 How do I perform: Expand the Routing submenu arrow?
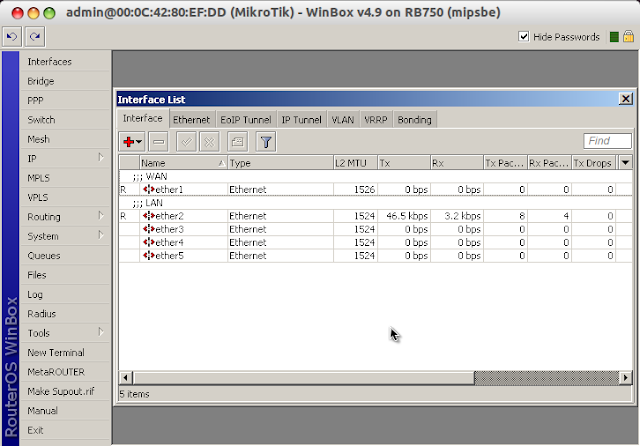(x=101, y=216)
